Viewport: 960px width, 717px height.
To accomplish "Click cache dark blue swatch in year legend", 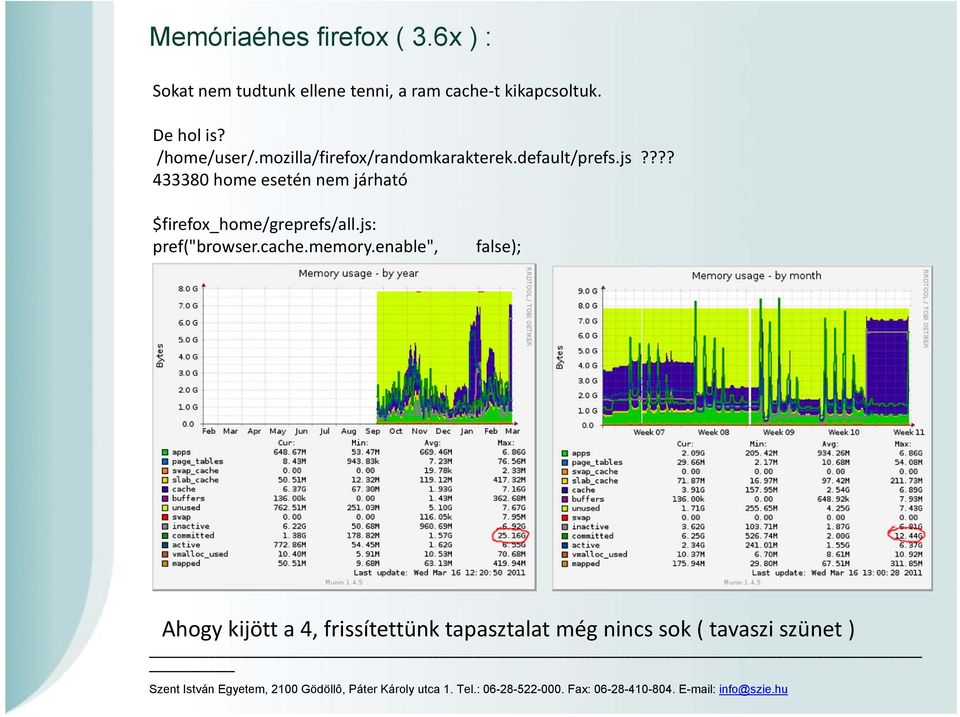I will (x=165, y=489).
